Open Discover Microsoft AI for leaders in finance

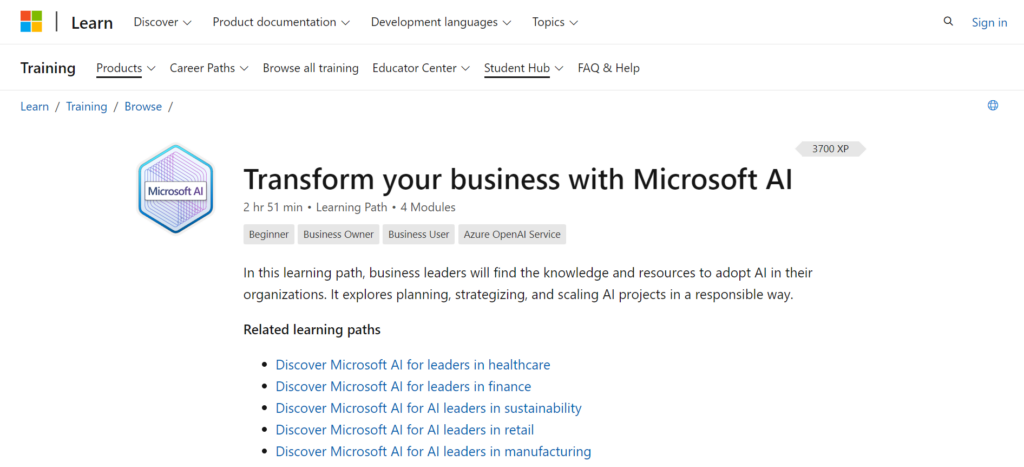[404, 386]
